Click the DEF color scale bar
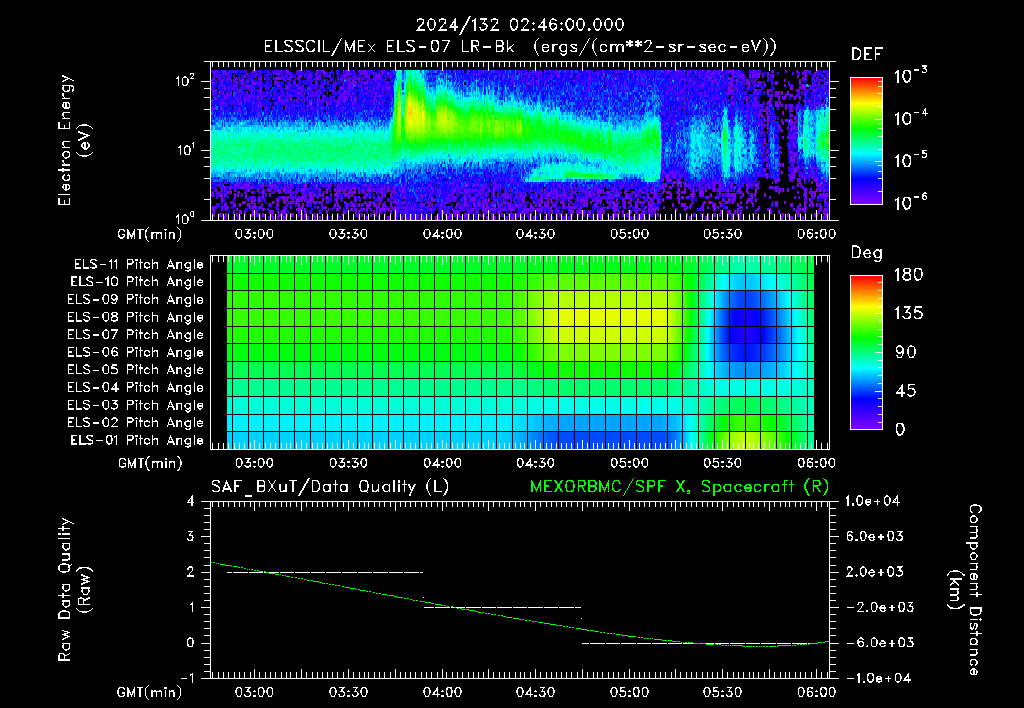 click(x=866, y=140)
